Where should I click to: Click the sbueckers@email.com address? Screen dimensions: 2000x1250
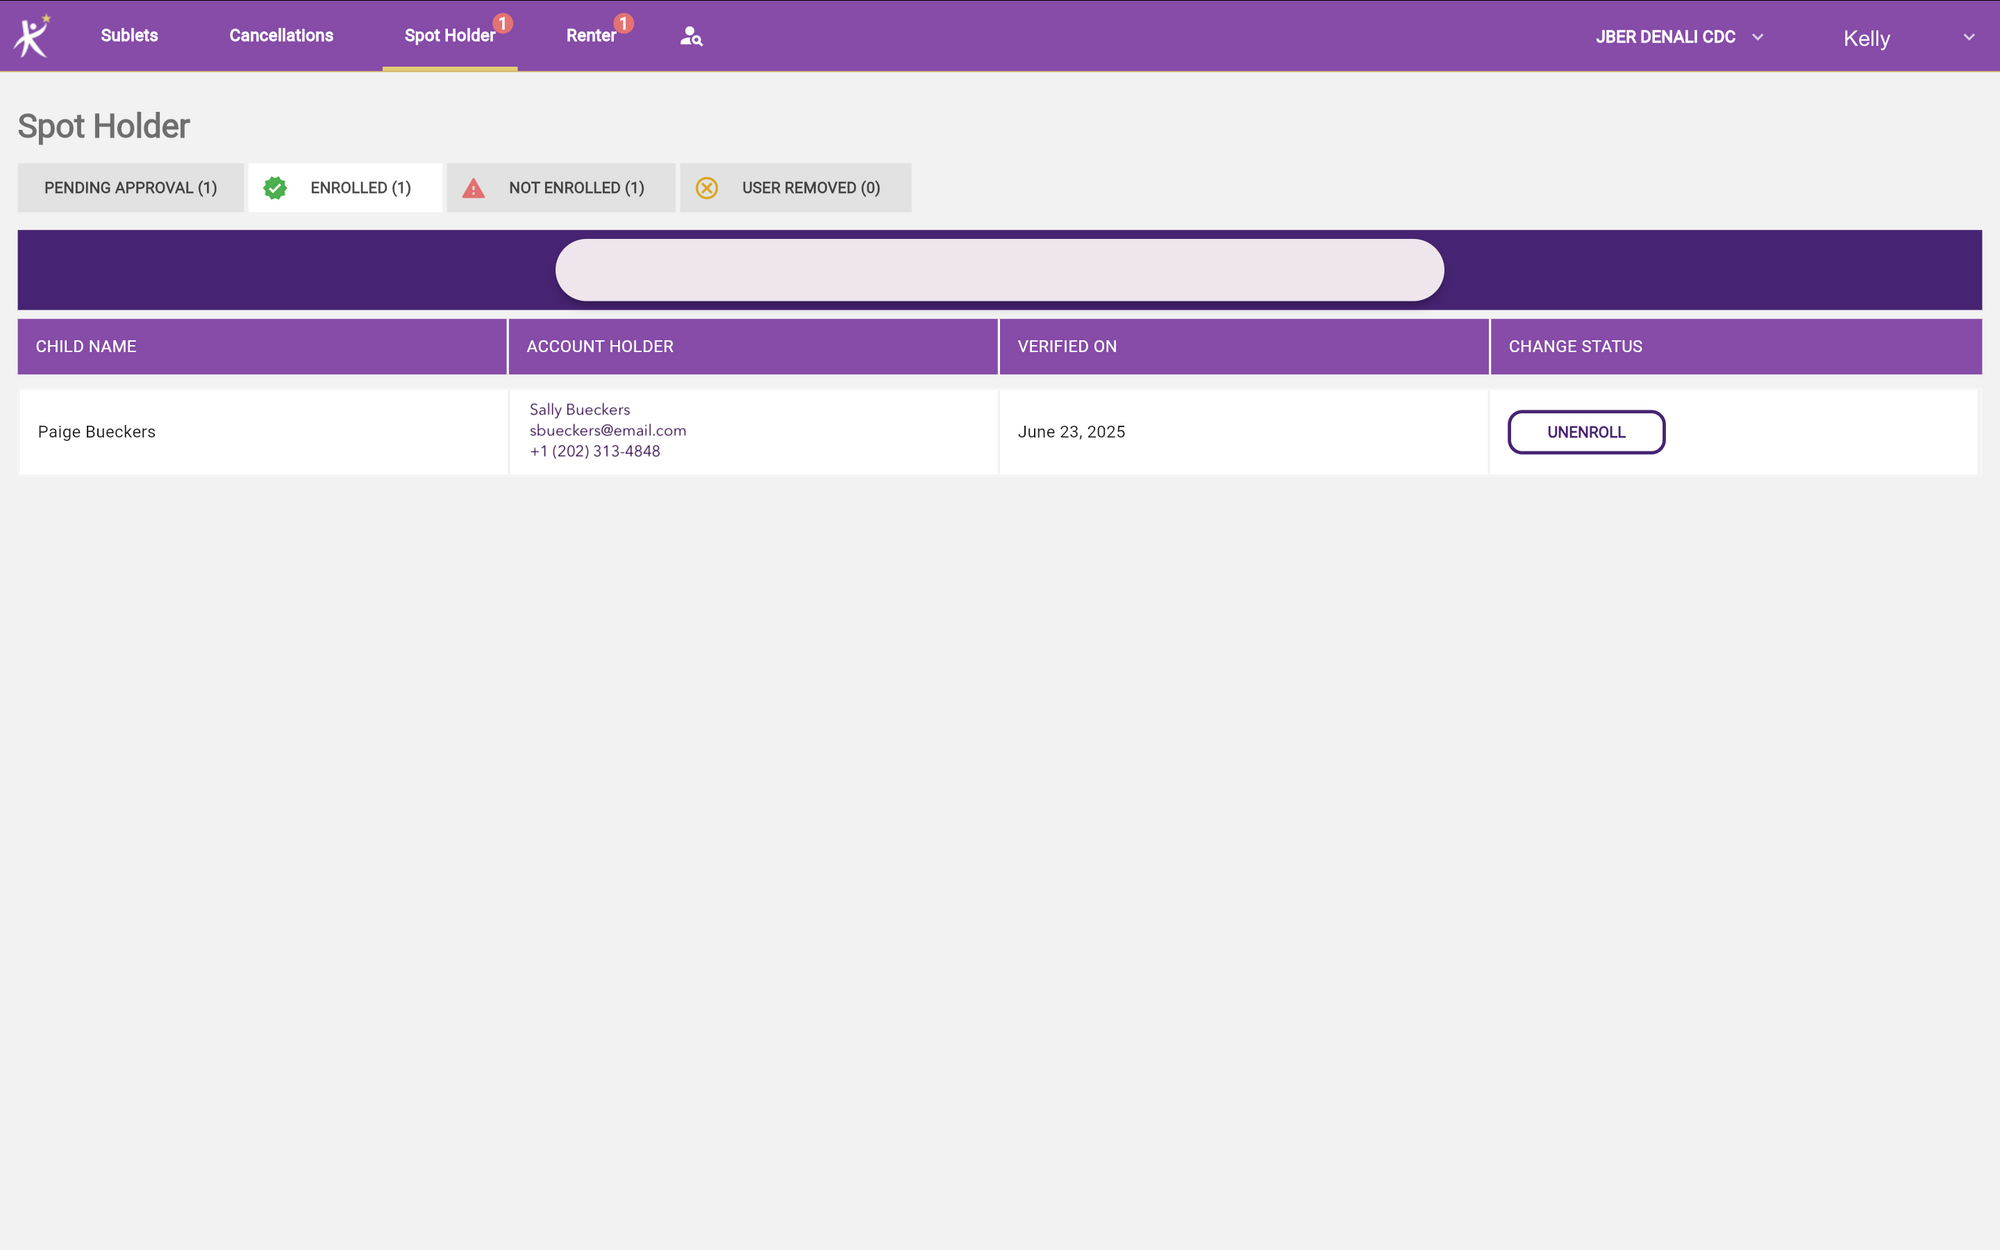(608, 430)
